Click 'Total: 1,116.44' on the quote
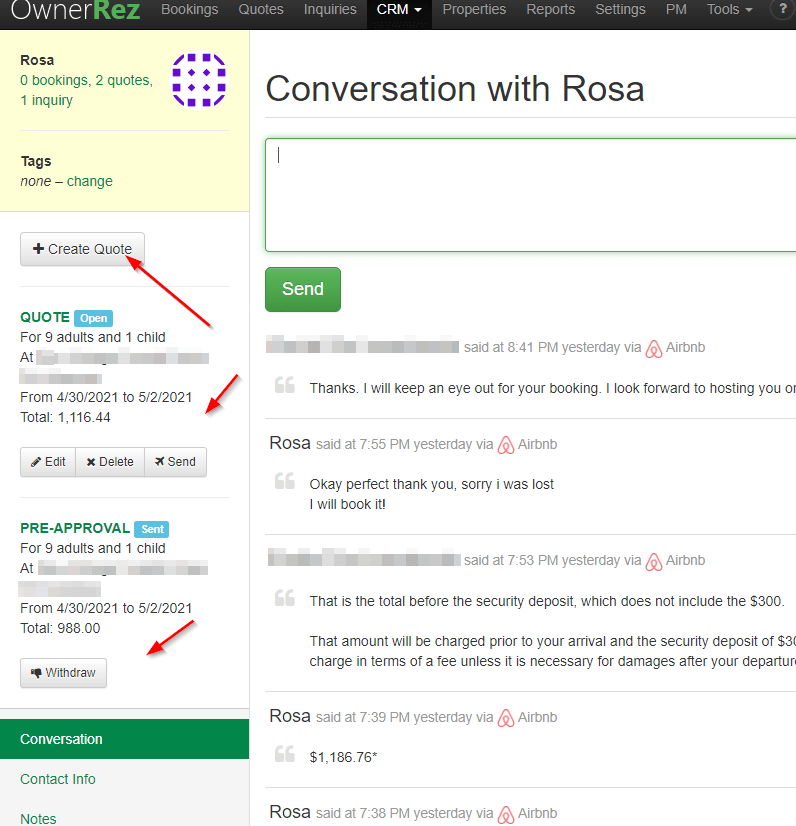796x826 pixels. click(65, 417)
